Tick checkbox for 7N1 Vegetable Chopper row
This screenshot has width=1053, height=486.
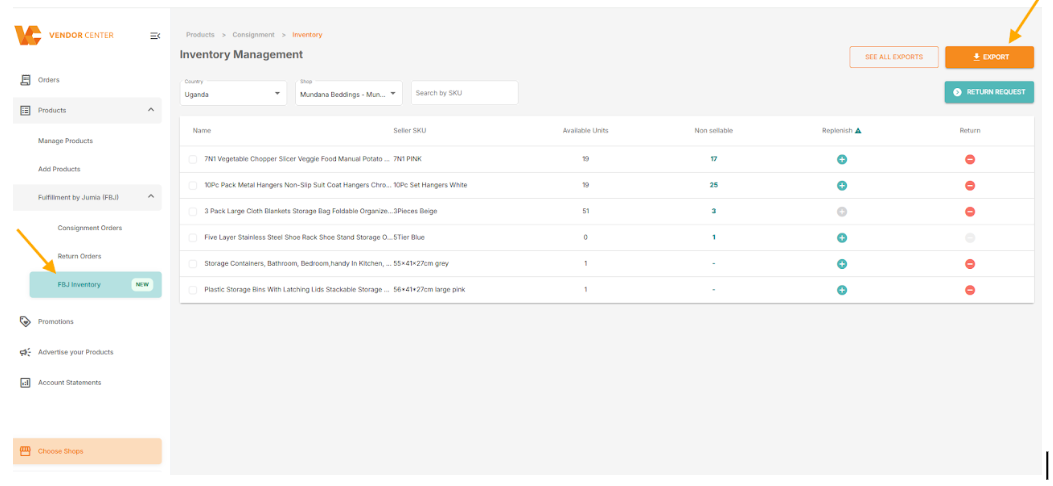point(193,159)
